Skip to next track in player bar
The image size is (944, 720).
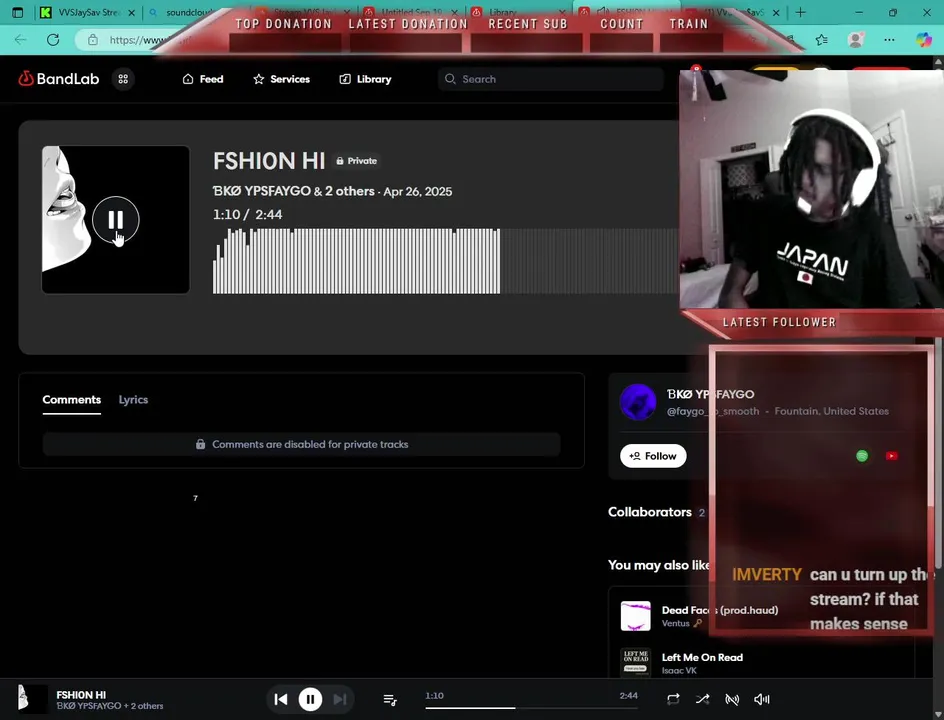coord(340,699)
